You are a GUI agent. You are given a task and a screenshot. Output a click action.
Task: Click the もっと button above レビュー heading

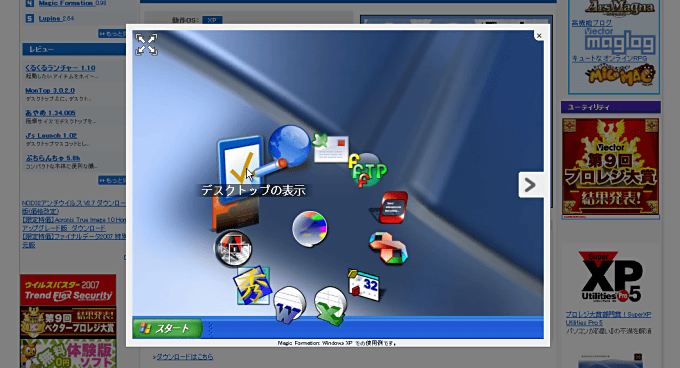pos(112,34)
